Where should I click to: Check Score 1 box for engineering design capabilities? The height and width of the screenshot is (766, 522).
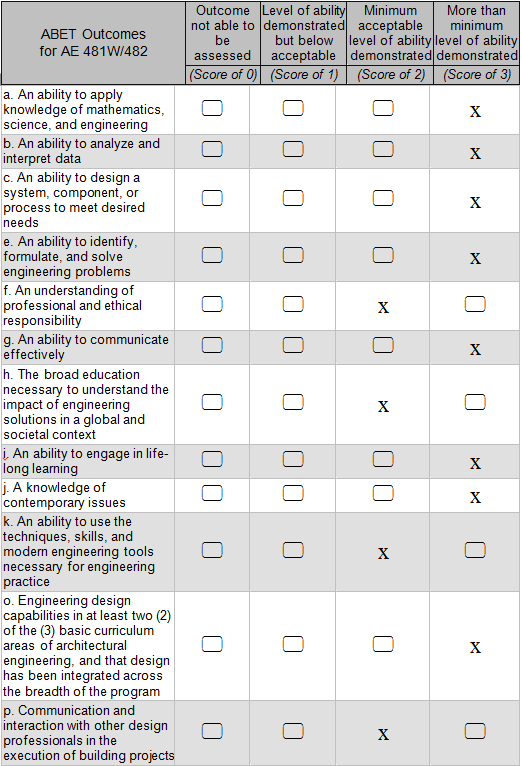tap(293, 644)
